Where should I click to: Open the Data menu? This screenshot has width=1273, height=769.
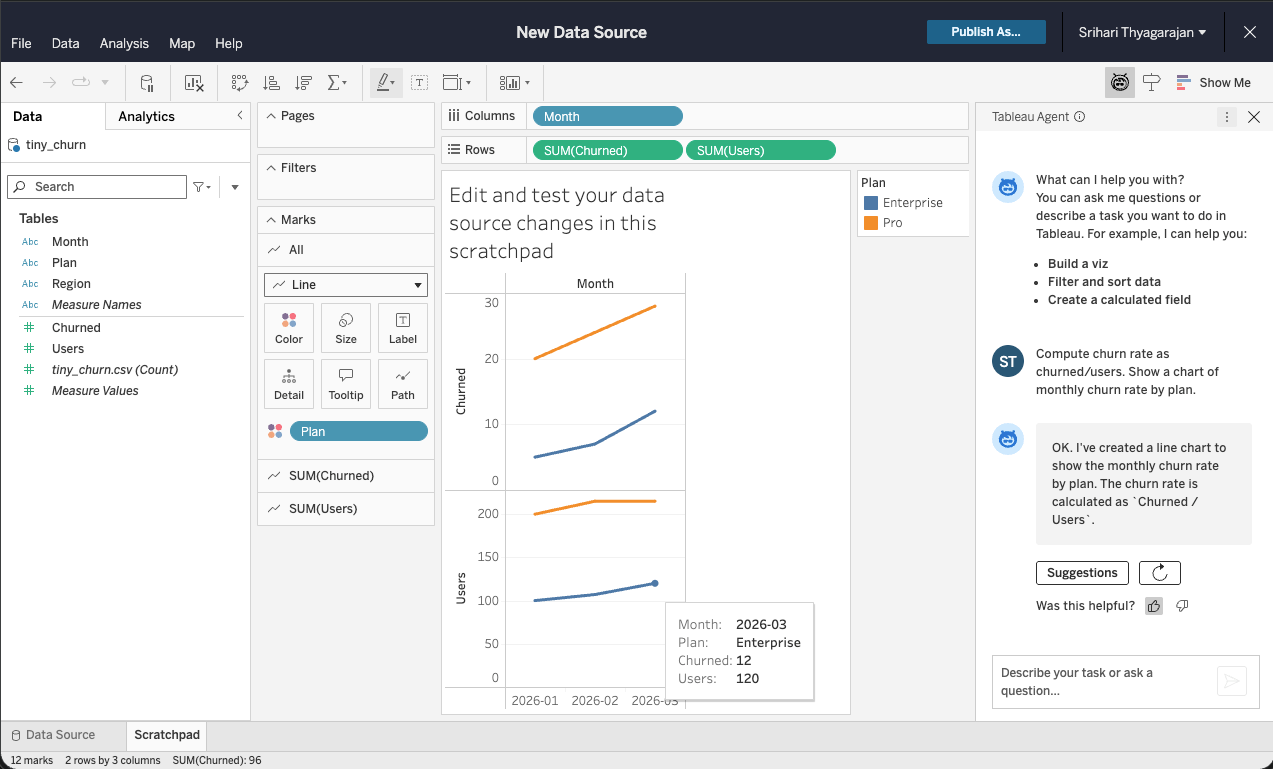click(65, 43)
